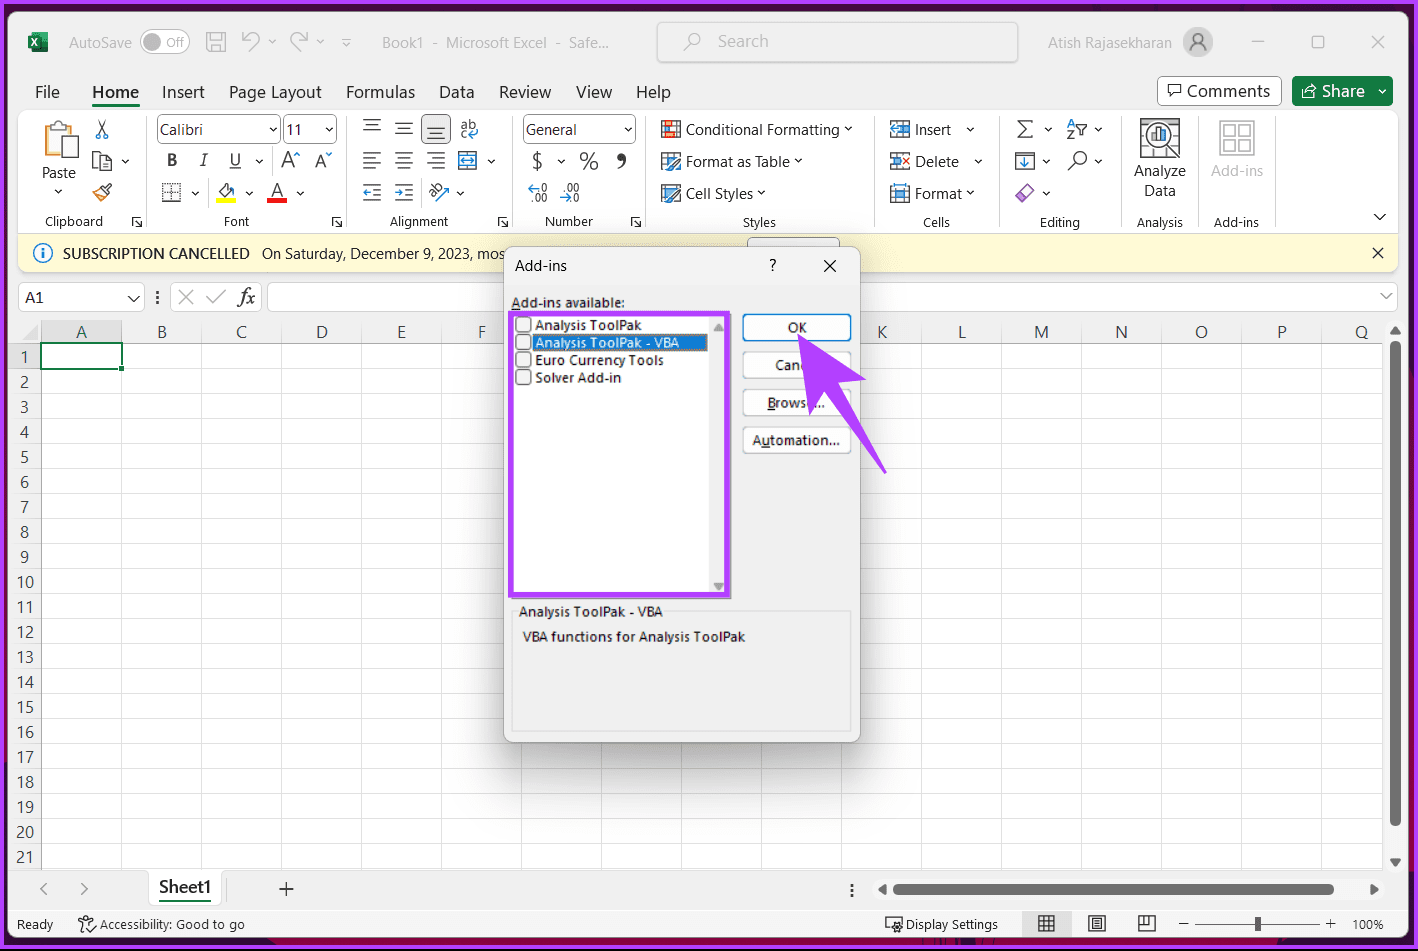Viewport: 1418px width, 951px height.
Task: Check the Euro Currency Tools add-in
Action: (x=523, y=359)
